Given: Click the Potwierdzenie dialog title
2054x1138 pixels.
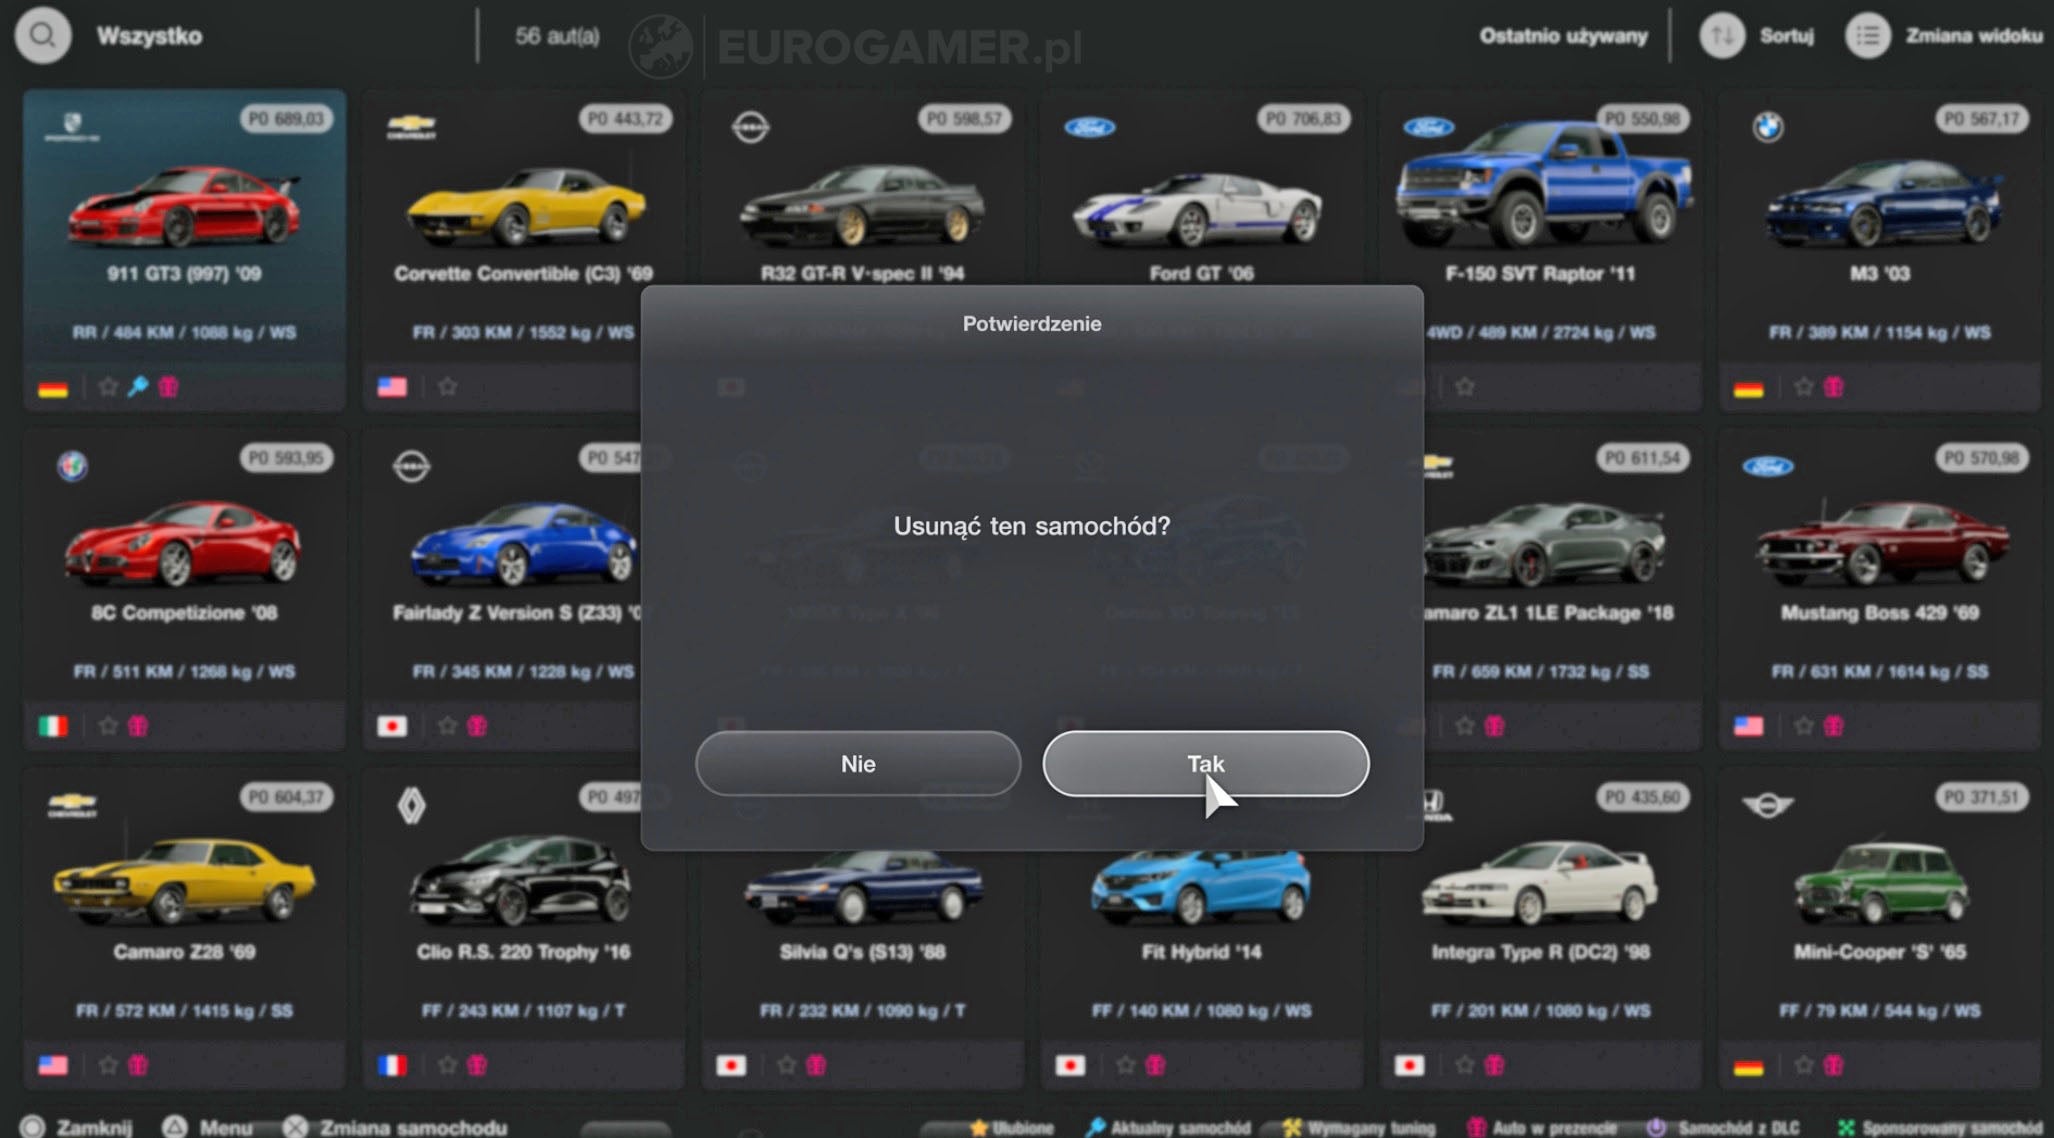Looking at the screenshot, I should pyautogui.click(x=1032, y=324).
